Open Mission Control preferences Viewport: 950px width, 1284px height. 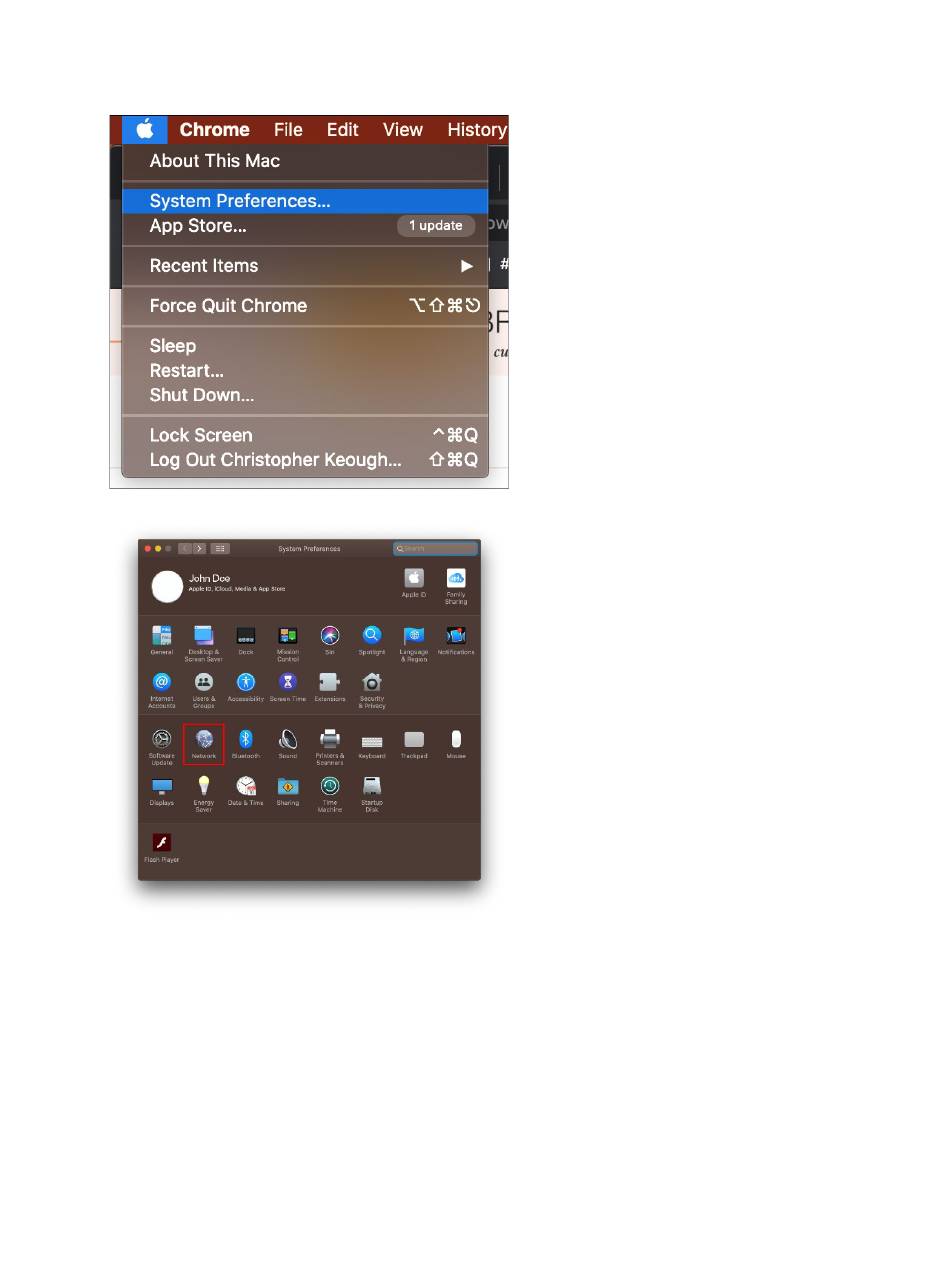tap(288, 643)
